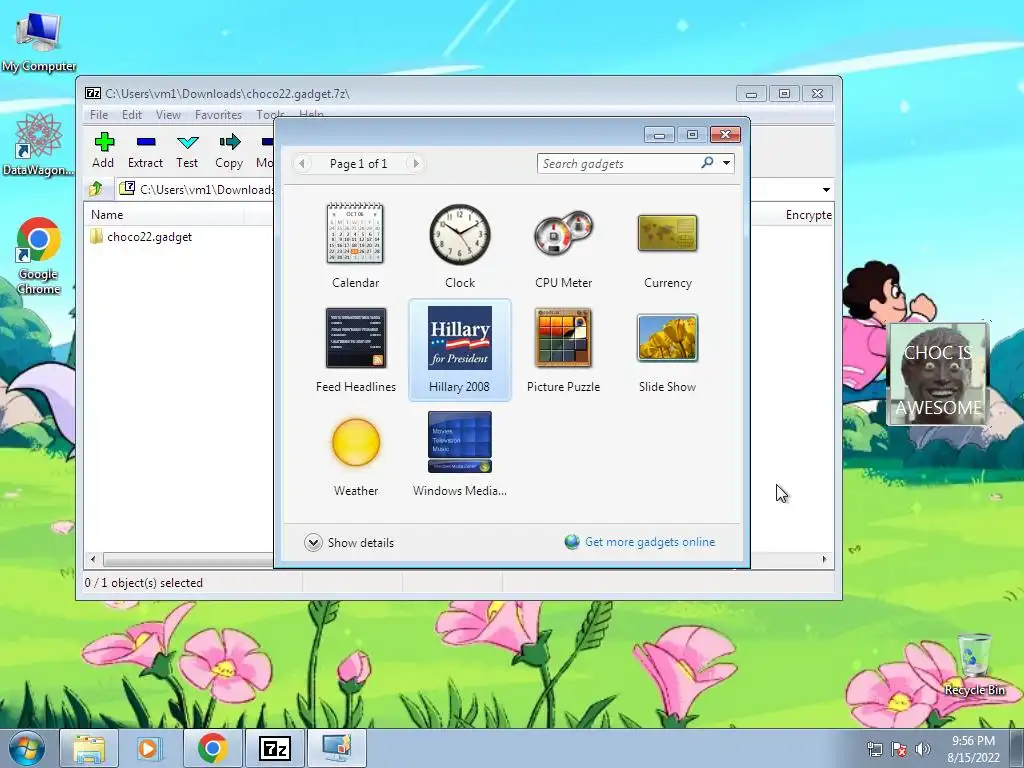Image resolution: width=1024 pixels, height=768 pixels.
Task: Click the 7-Zip scrollbar right arrow
Action: pyautogui.click(x=824, y=559)
